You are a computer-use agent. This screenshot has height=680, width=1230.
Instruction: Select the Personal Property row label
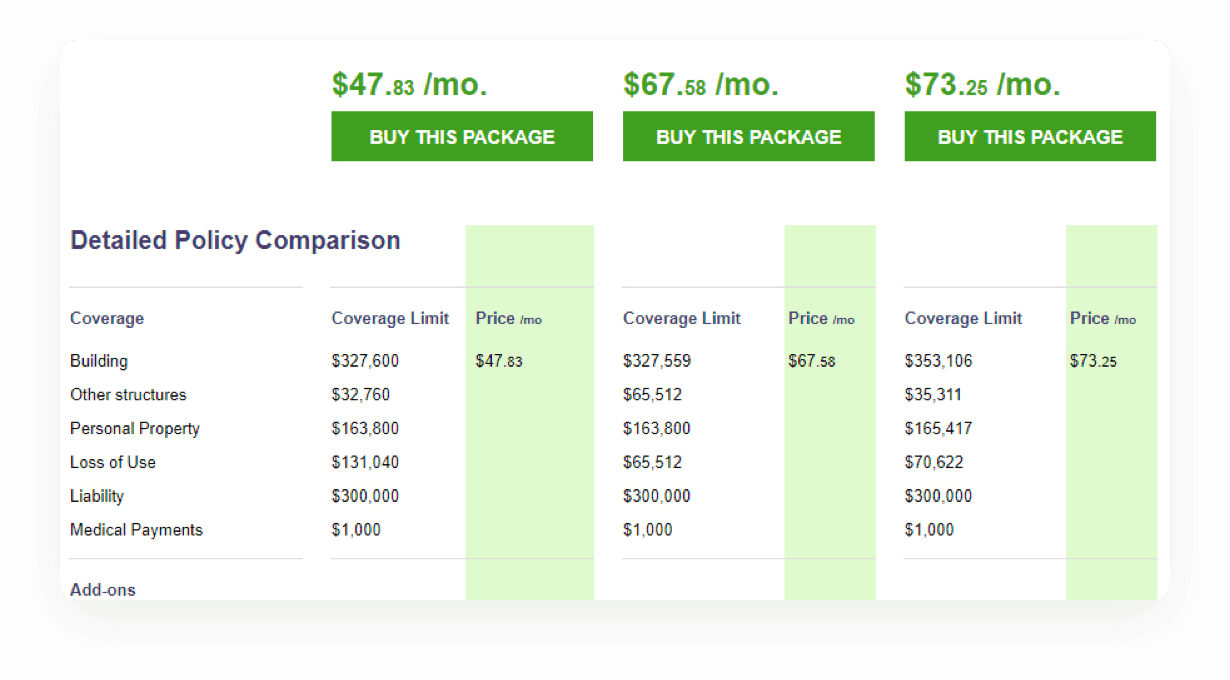point(135,429)
